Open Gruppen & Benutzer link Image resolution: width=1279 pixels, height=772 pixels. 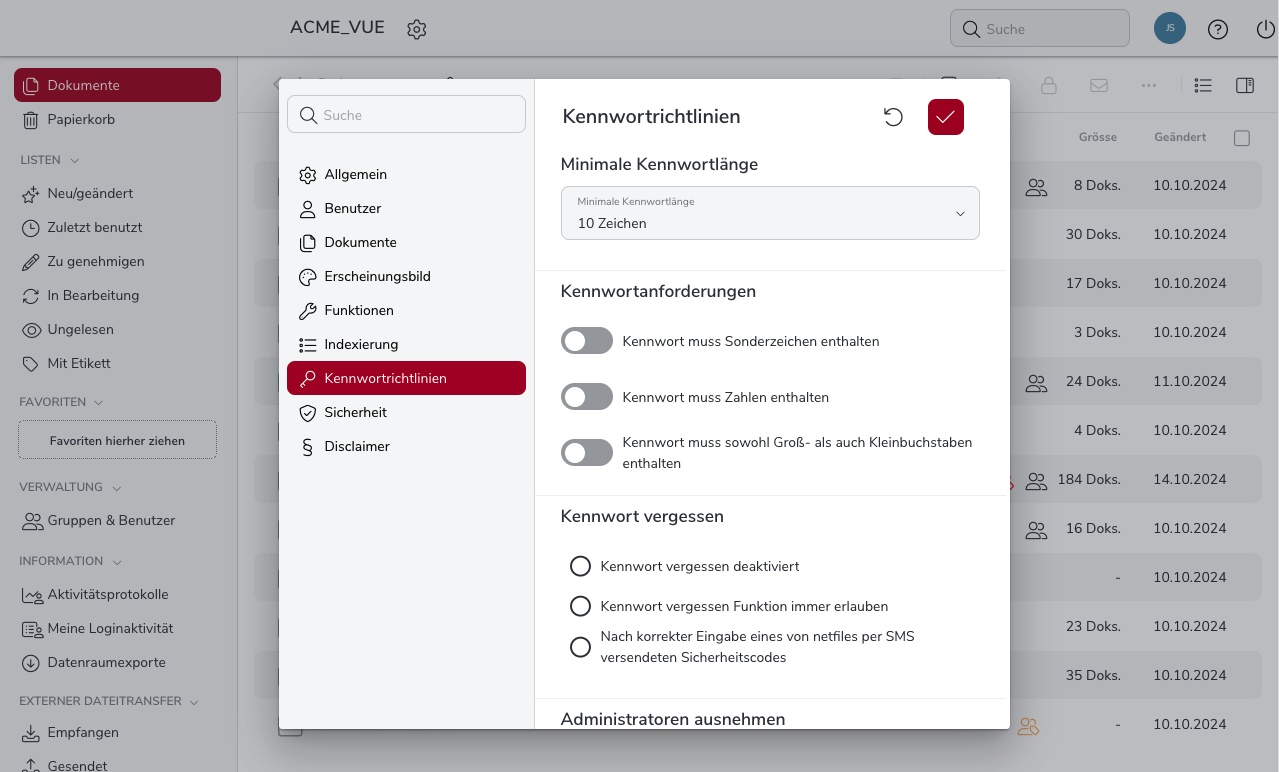pyautogui.click(x=110, y=520)
